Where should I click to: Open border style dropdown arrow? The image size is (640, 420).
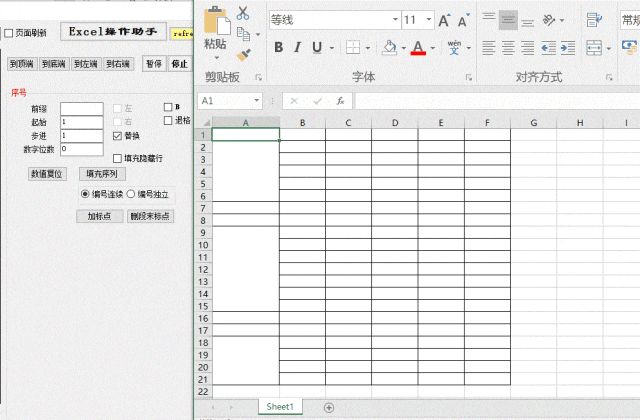pos(368,48)
